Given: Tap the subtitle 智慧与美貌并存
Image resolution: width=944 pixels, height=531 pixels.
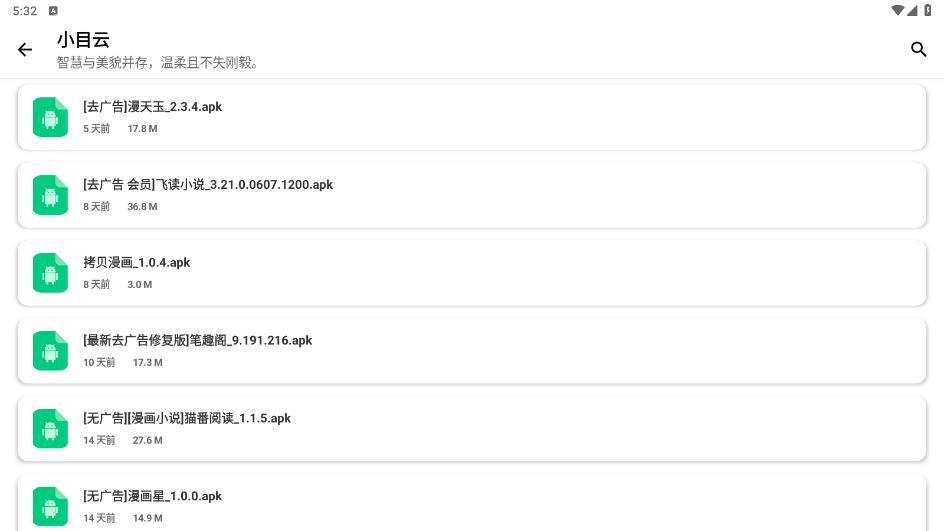Looking at the screenshot, I should [158, 63].
